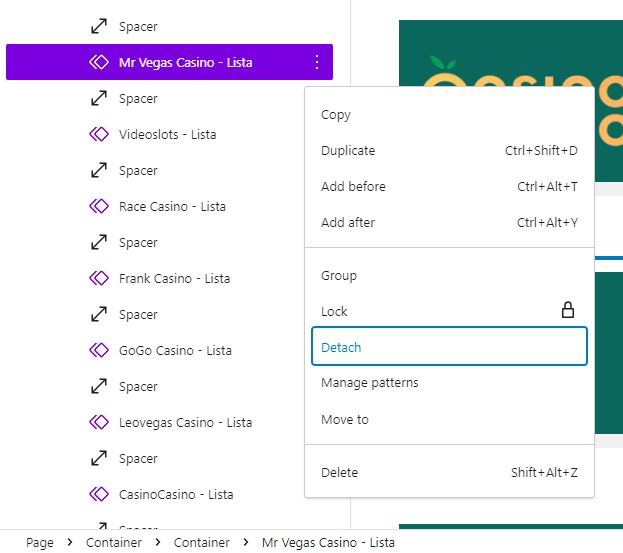Click the Spacer icon above Mr Vegas Casino
623x553 pixels.
click(99, 26)
